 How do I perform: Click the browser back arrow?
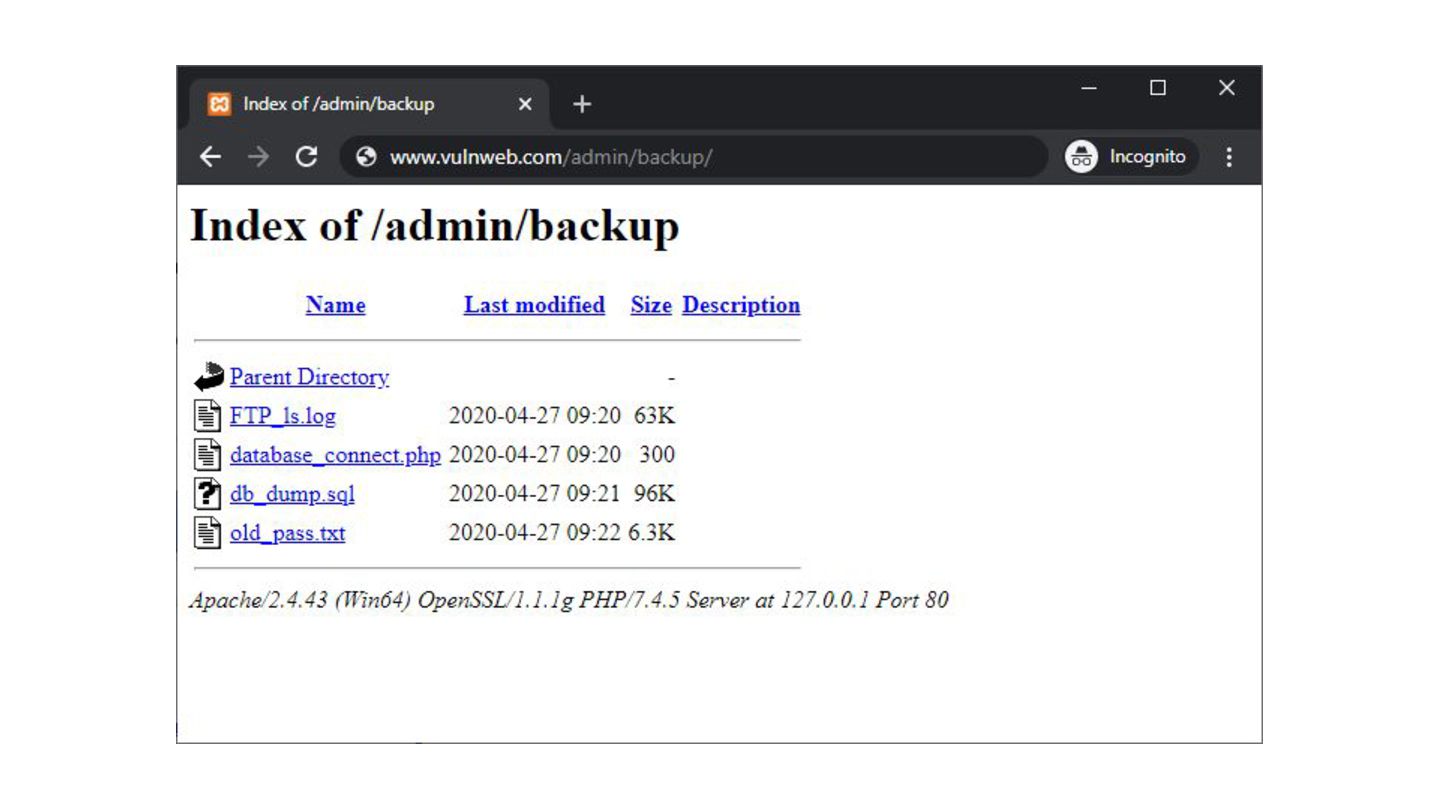(210, 157)
